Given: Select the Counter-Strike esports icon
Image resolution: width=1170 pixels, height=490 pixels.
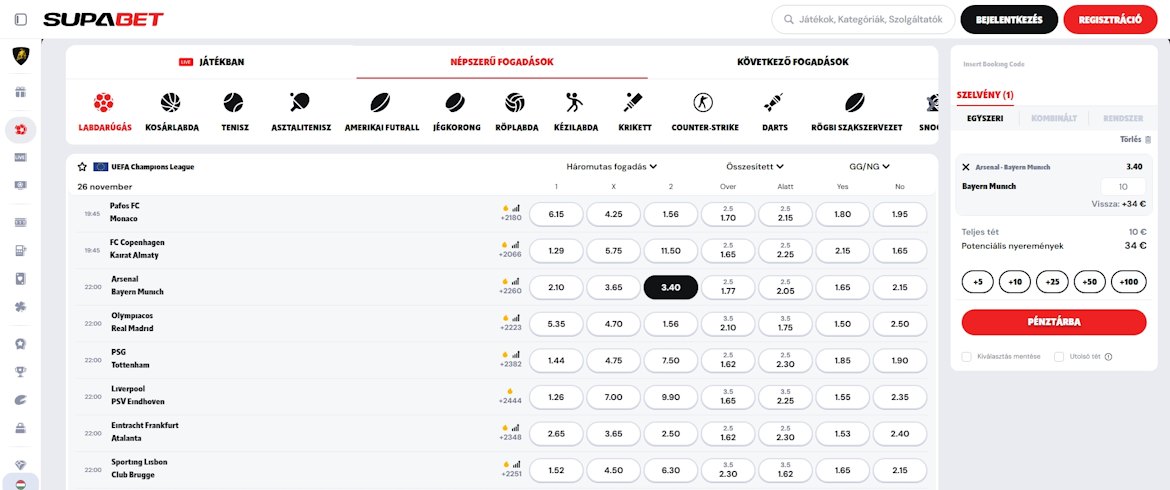Looking at the screenshot, I should point(704,103).
